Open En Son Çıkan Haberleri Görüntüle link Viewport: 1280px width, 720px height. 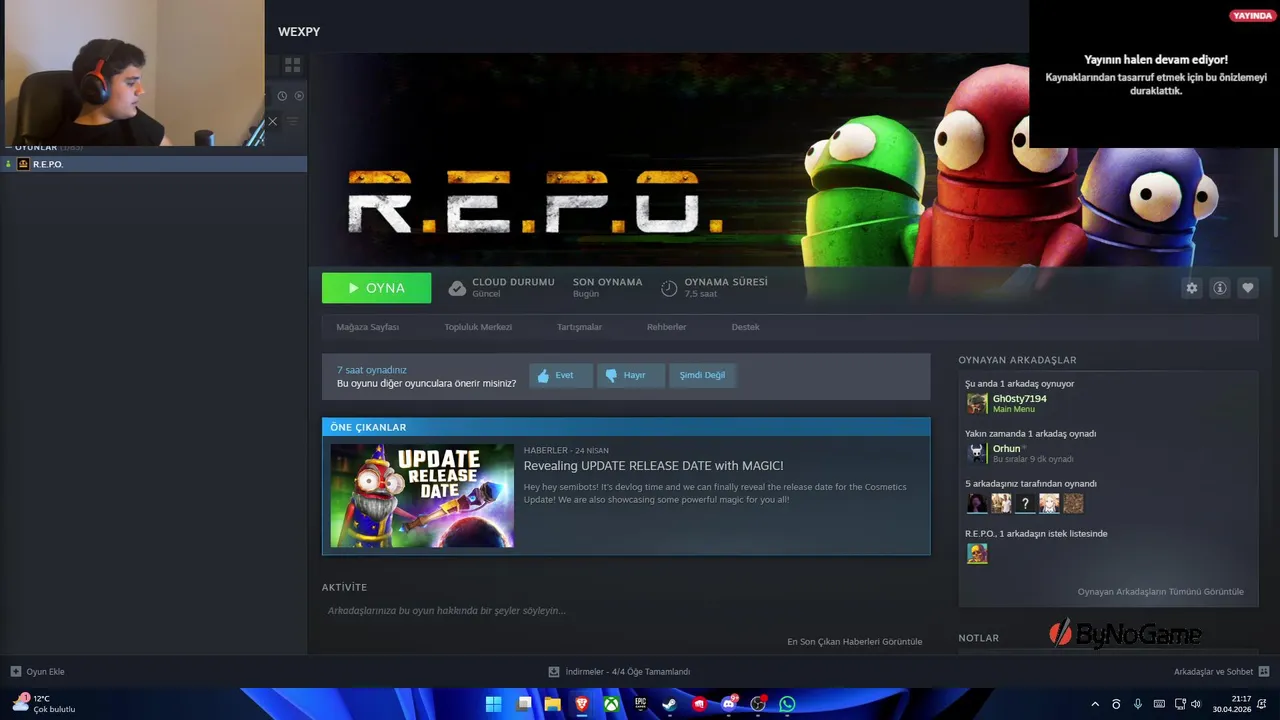tap(854, 641)
